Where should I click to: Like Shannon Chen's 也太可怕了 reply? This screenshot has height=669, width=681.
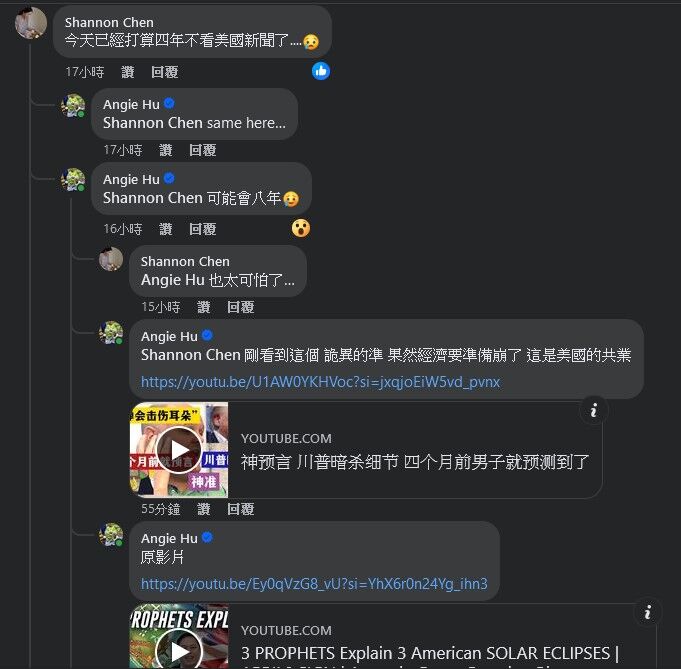coord(204,307)
